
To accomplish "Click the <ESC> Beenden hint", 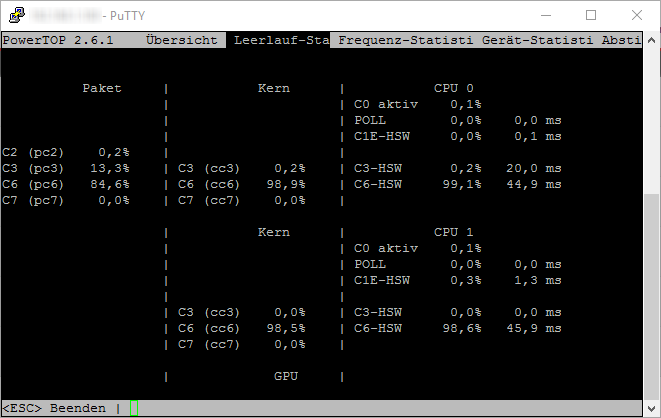I will pyautogui.click(x=54, y=408).
